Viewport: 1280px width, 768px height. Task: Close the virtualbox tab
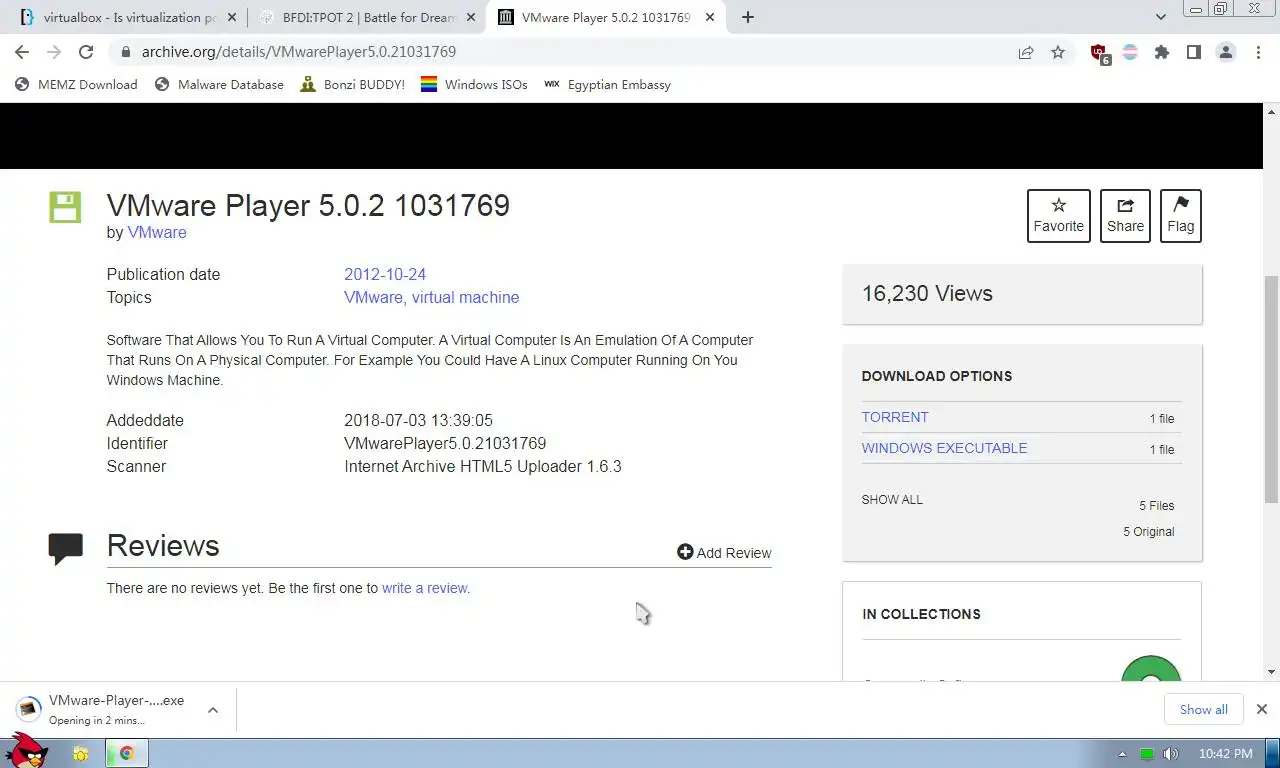click(233, 17)
